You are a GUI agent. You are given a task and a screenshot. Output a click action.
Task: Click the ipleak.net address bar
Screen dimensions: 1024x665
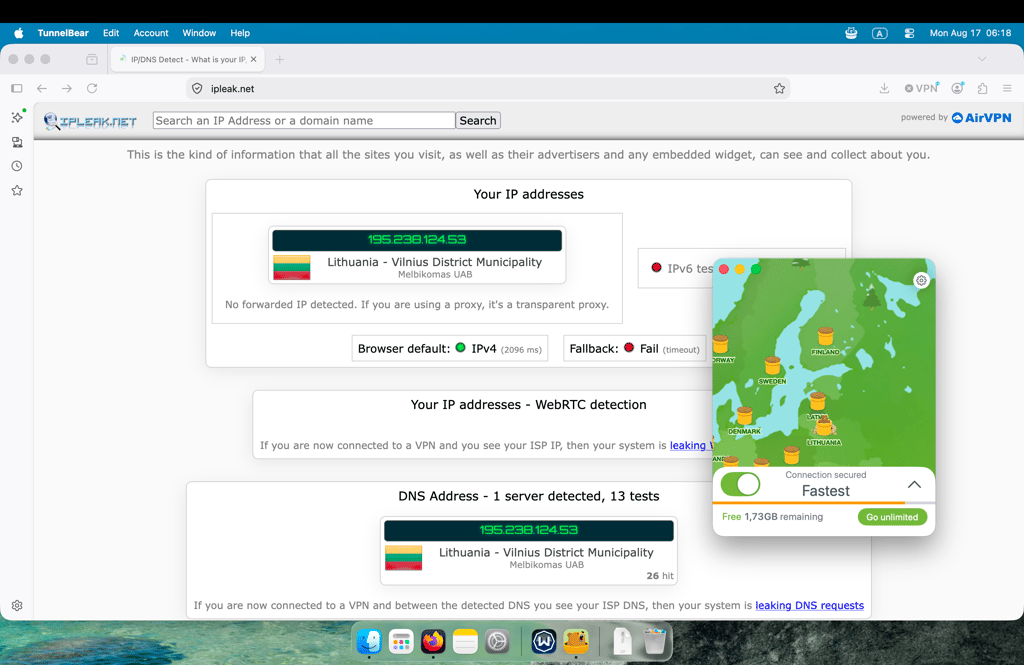pyautogui.click(x=487, y=88)
